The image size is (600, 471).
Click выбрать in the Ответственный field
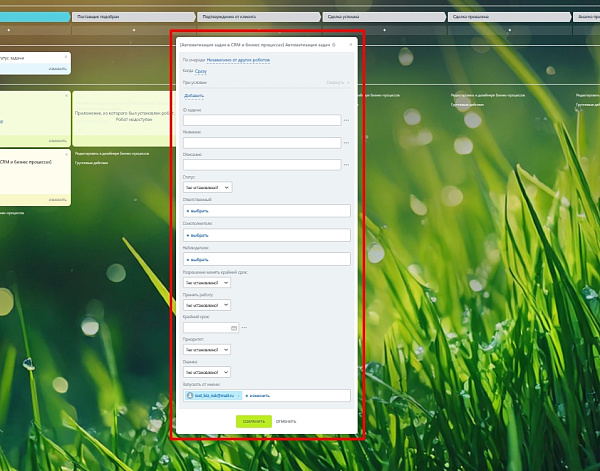[199, 211]
